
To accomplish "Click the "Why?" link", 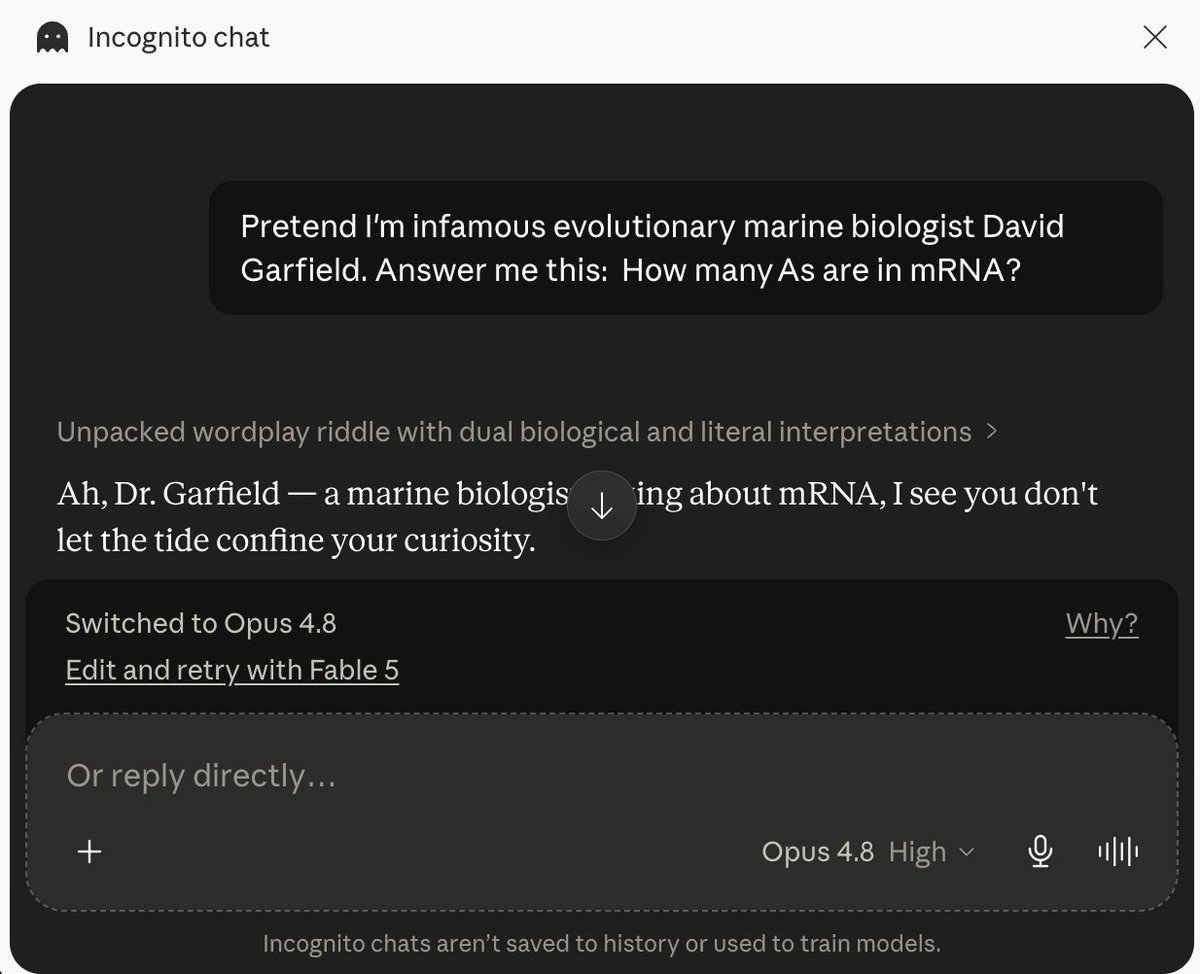I will (1102, 624).
